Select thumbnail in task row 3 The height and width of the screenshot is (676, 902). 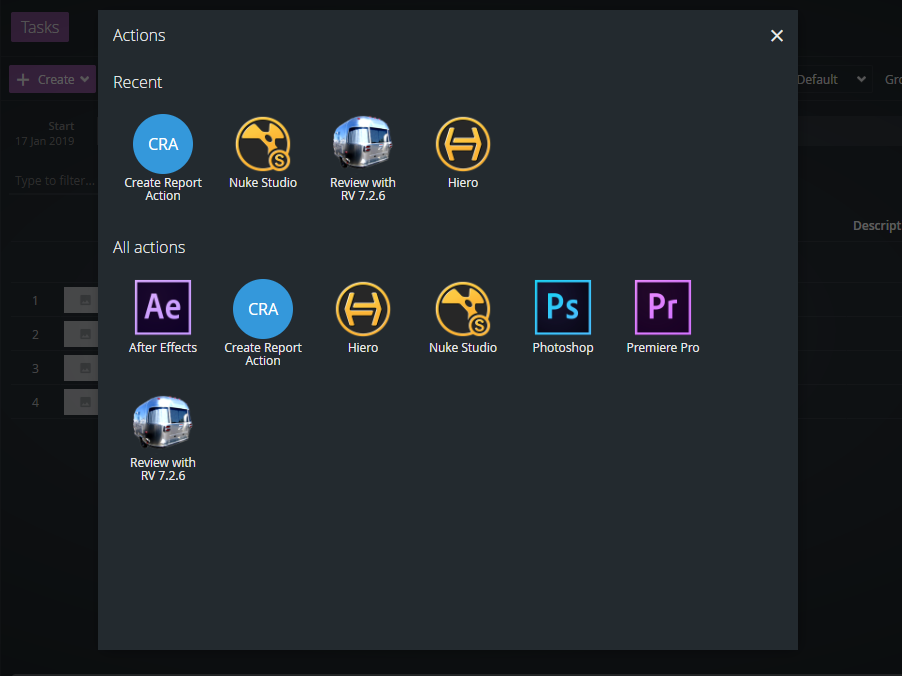pos(81,368)
